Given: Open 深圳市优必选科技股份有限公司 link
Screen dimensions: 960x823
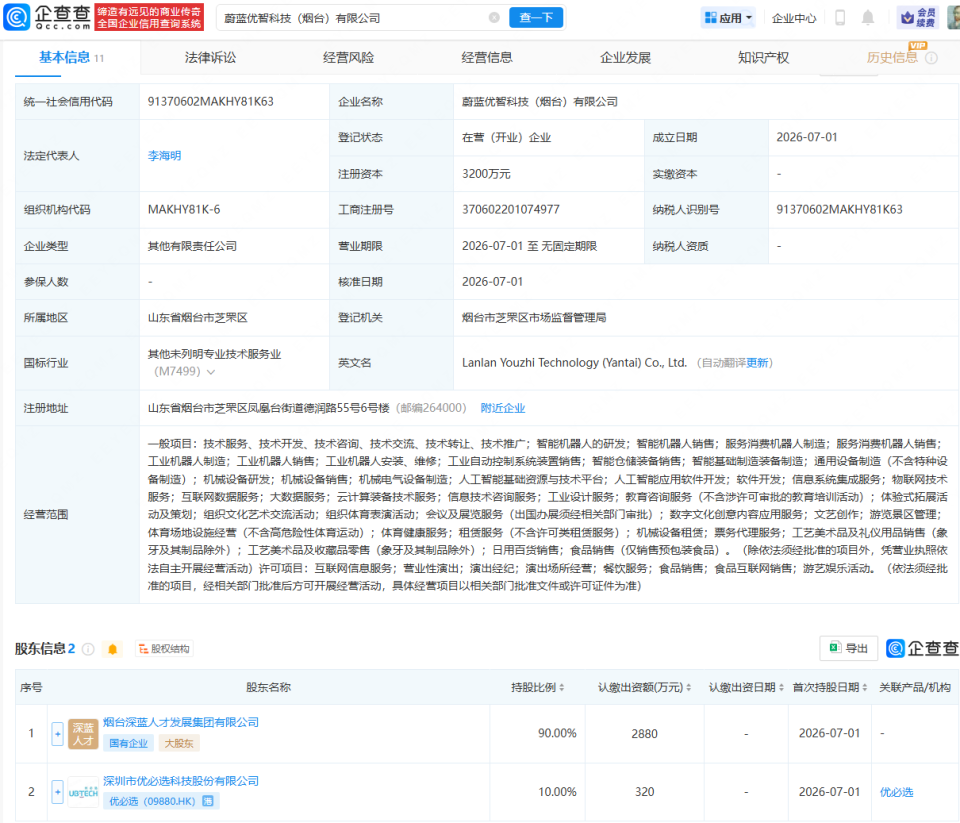Looking at the screenshot, I should (x=181, y=781).
